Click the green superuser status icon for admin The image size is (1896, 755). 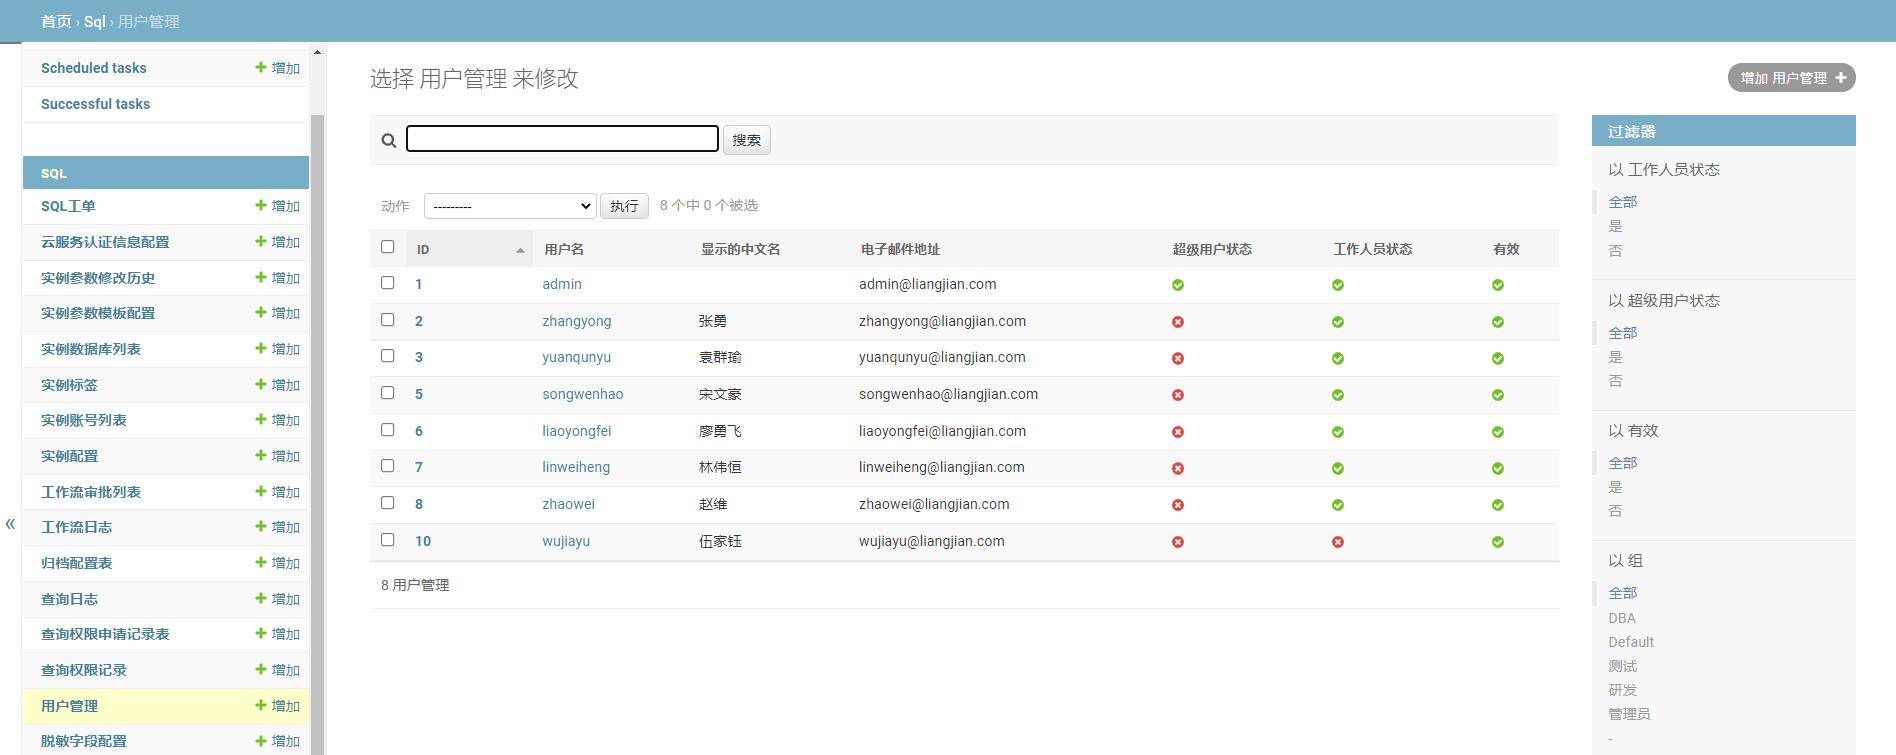click(1177, 285)
